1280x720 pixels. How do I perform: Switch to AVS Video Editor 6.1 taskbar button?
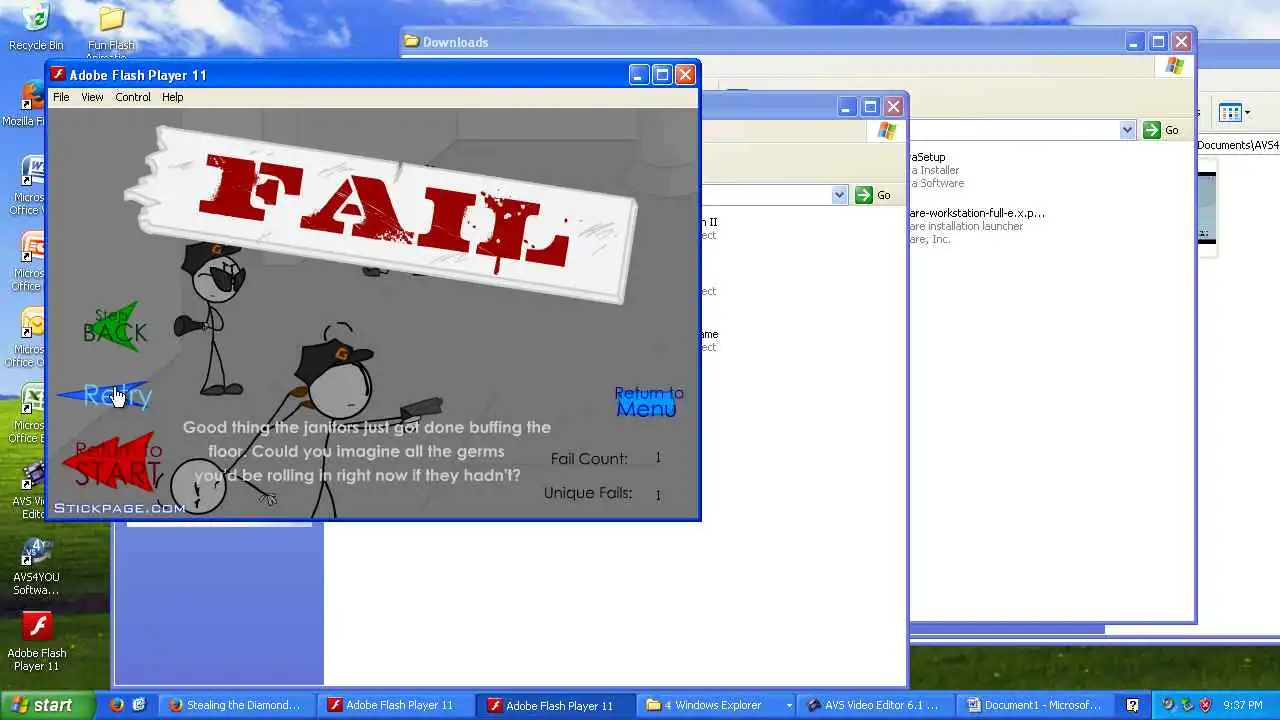pos(875,705)
